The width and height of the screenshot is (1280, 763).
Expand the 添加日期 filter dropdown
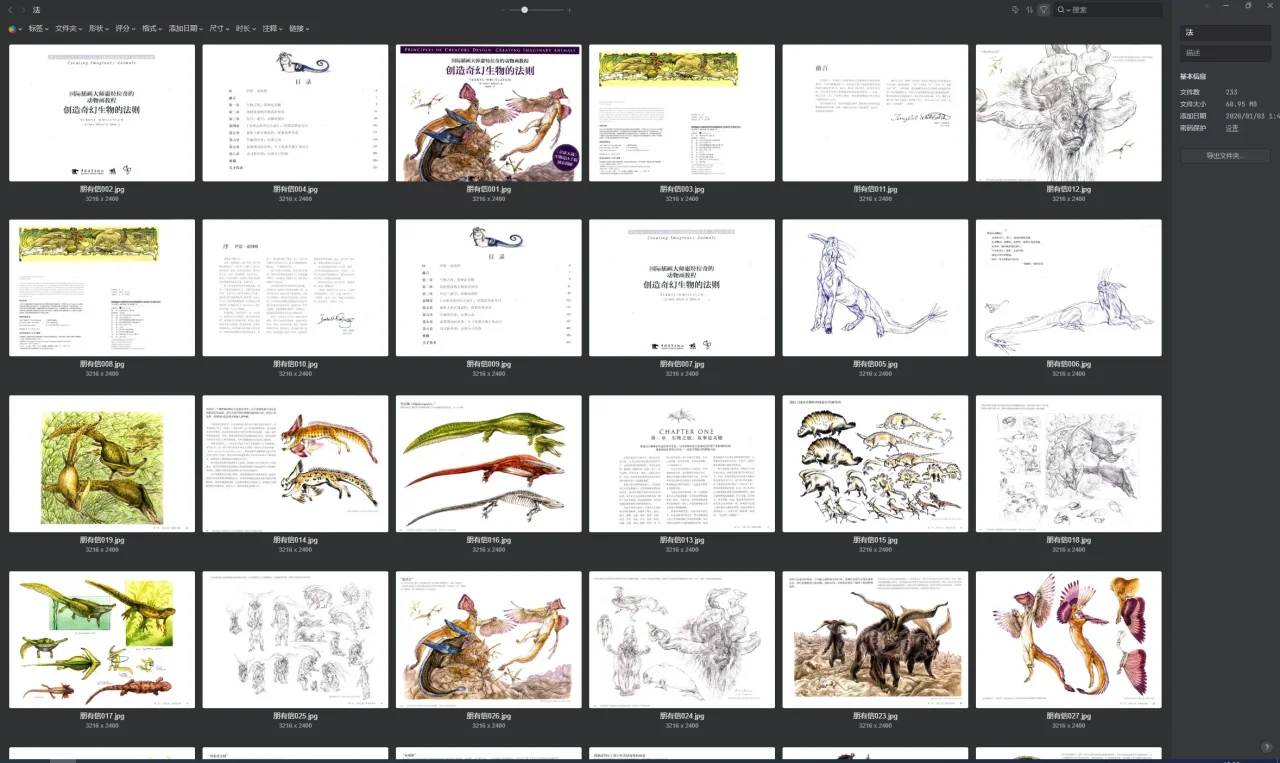click(186, 29)
